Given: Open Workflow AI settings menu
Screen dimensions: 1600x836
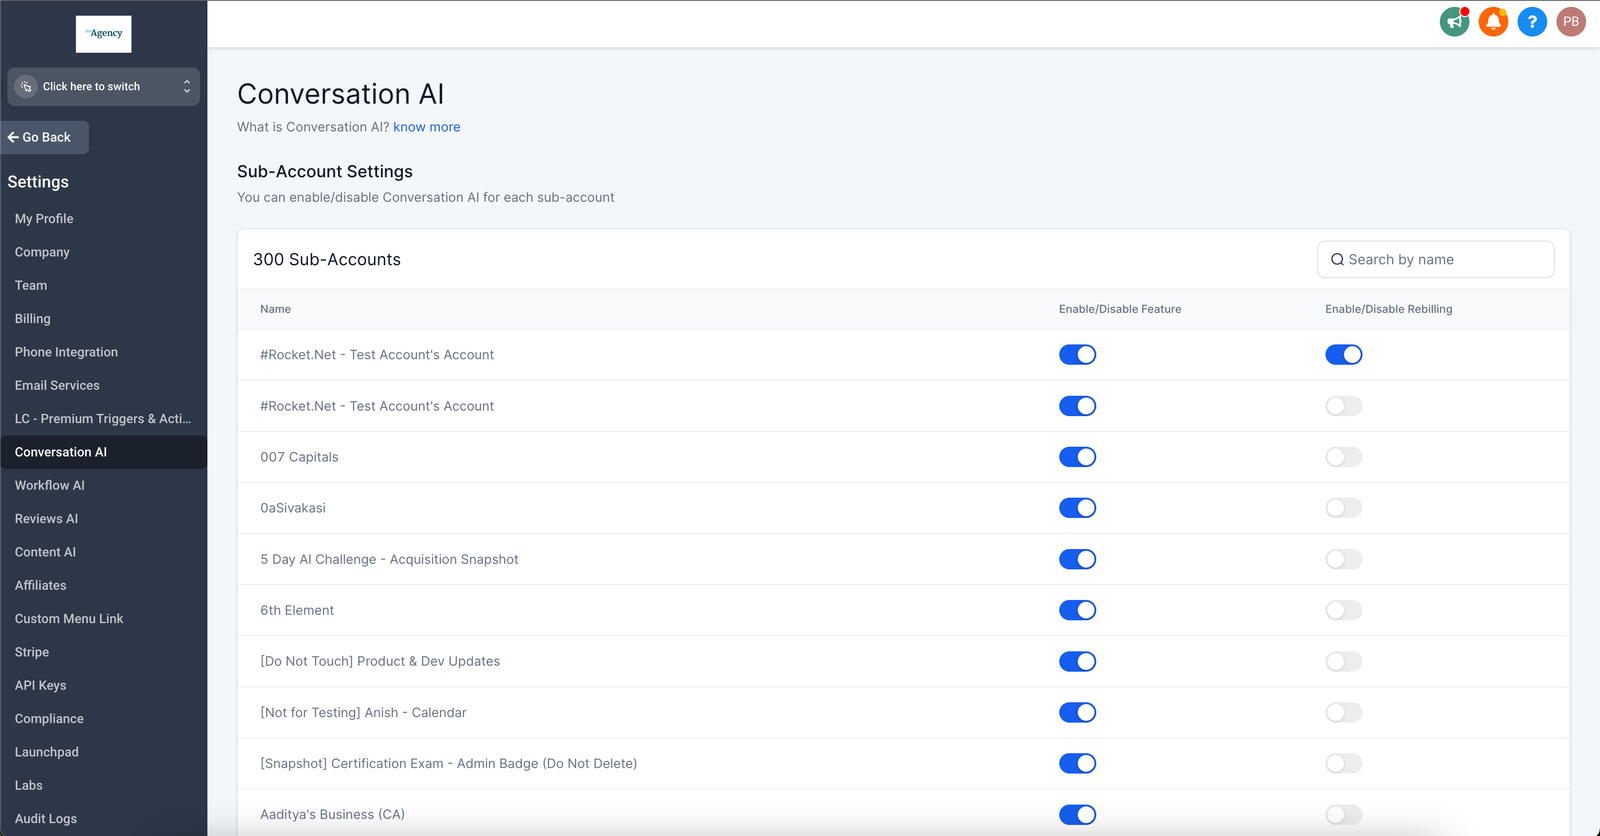Looking at the screenshot, I should [x=50, y=485].
